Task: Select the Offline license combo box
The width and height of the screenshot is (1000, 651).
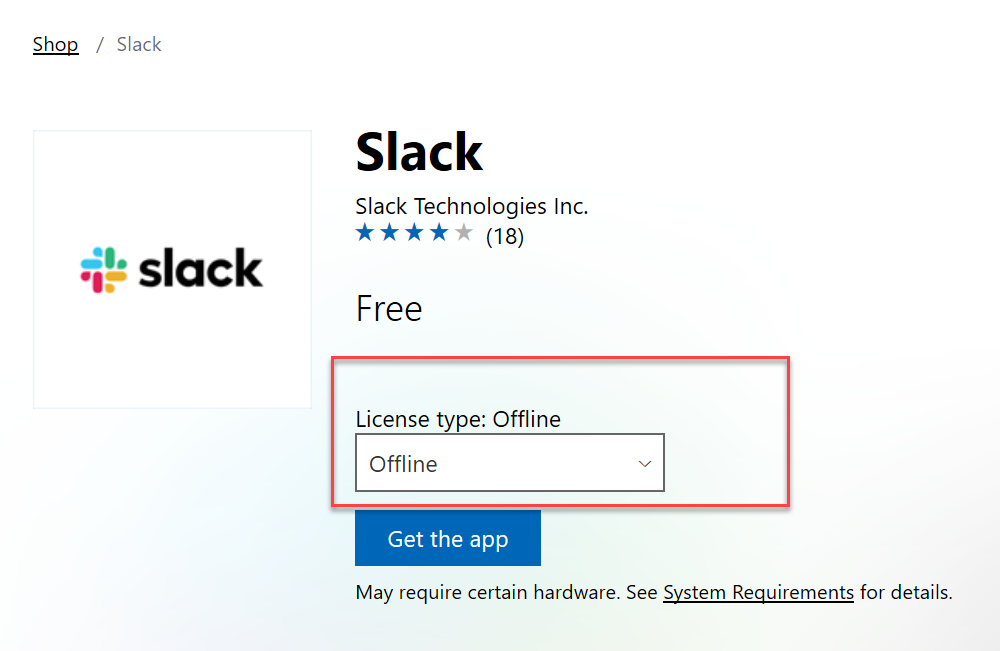Action: click(x=510, y=463)
